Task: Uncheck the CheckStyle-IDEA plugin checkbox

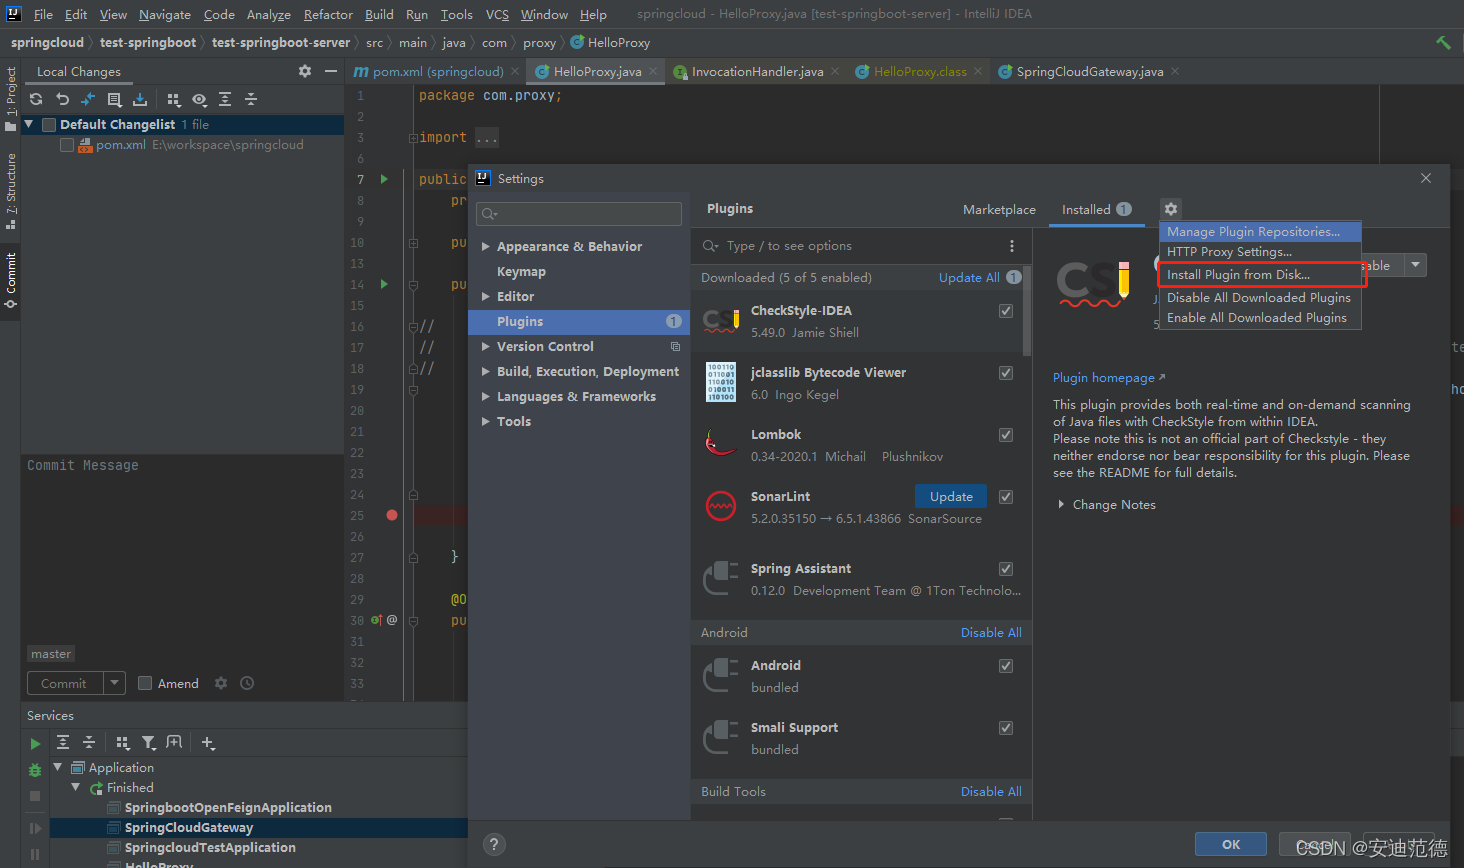Action: click(x=1005, y=310)
